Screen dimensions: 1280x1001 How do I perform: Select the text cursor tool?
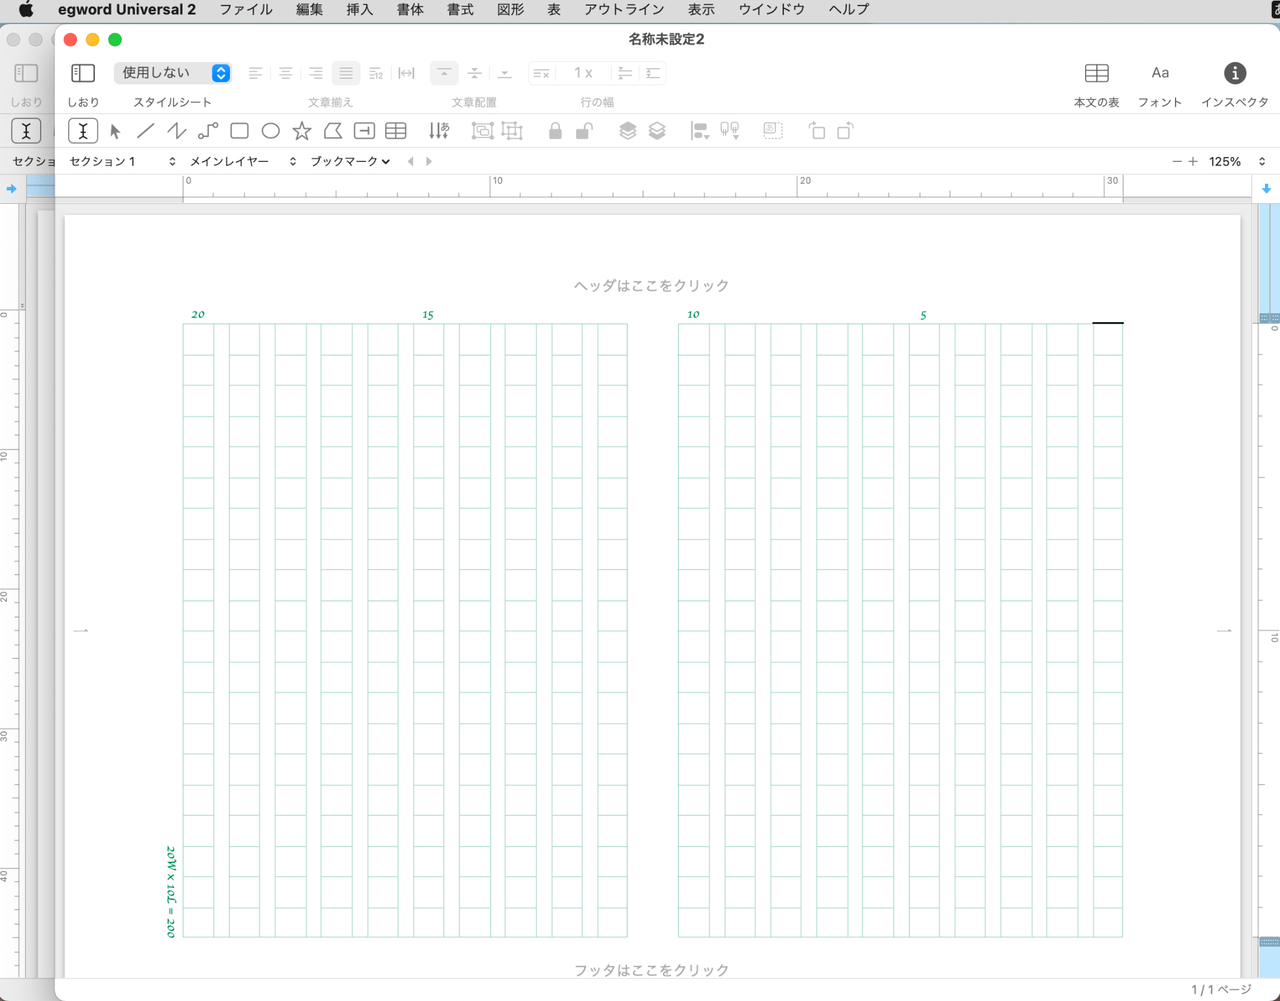click(x=83, y=131)
